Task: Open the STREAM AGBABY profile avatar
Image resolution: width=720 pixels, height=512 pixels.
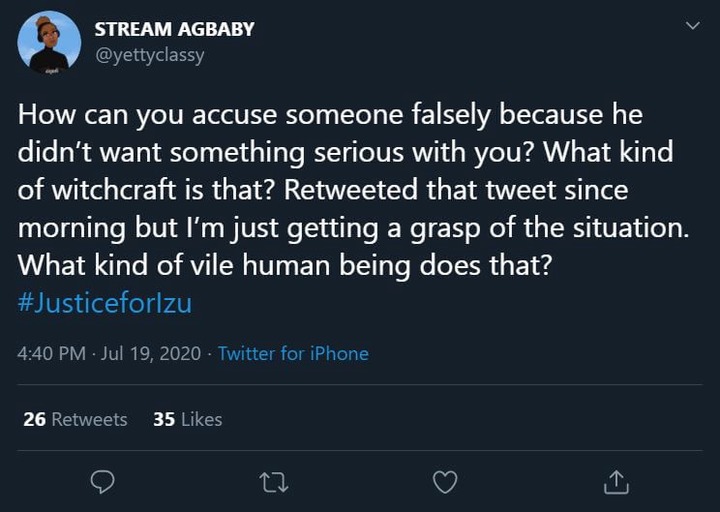Action: pos(49,42)
